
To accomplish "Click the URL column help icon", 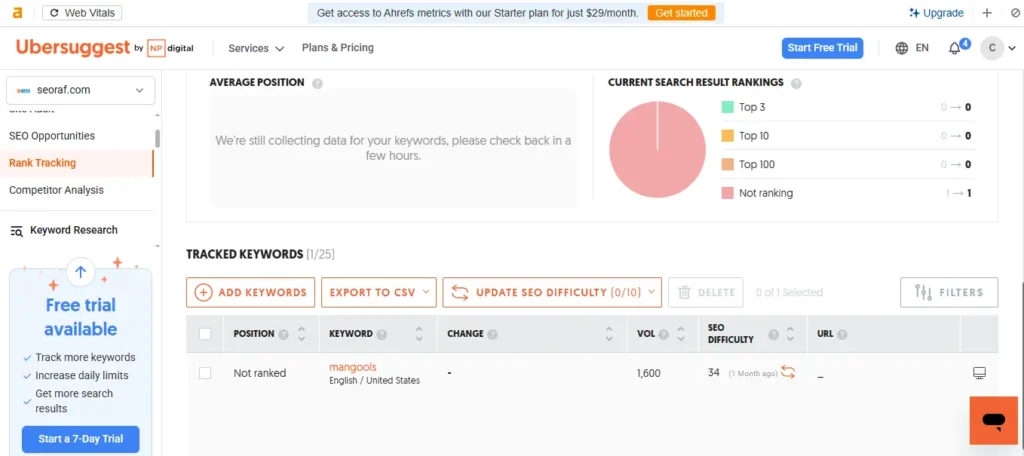I will click(x=842, y=334).
